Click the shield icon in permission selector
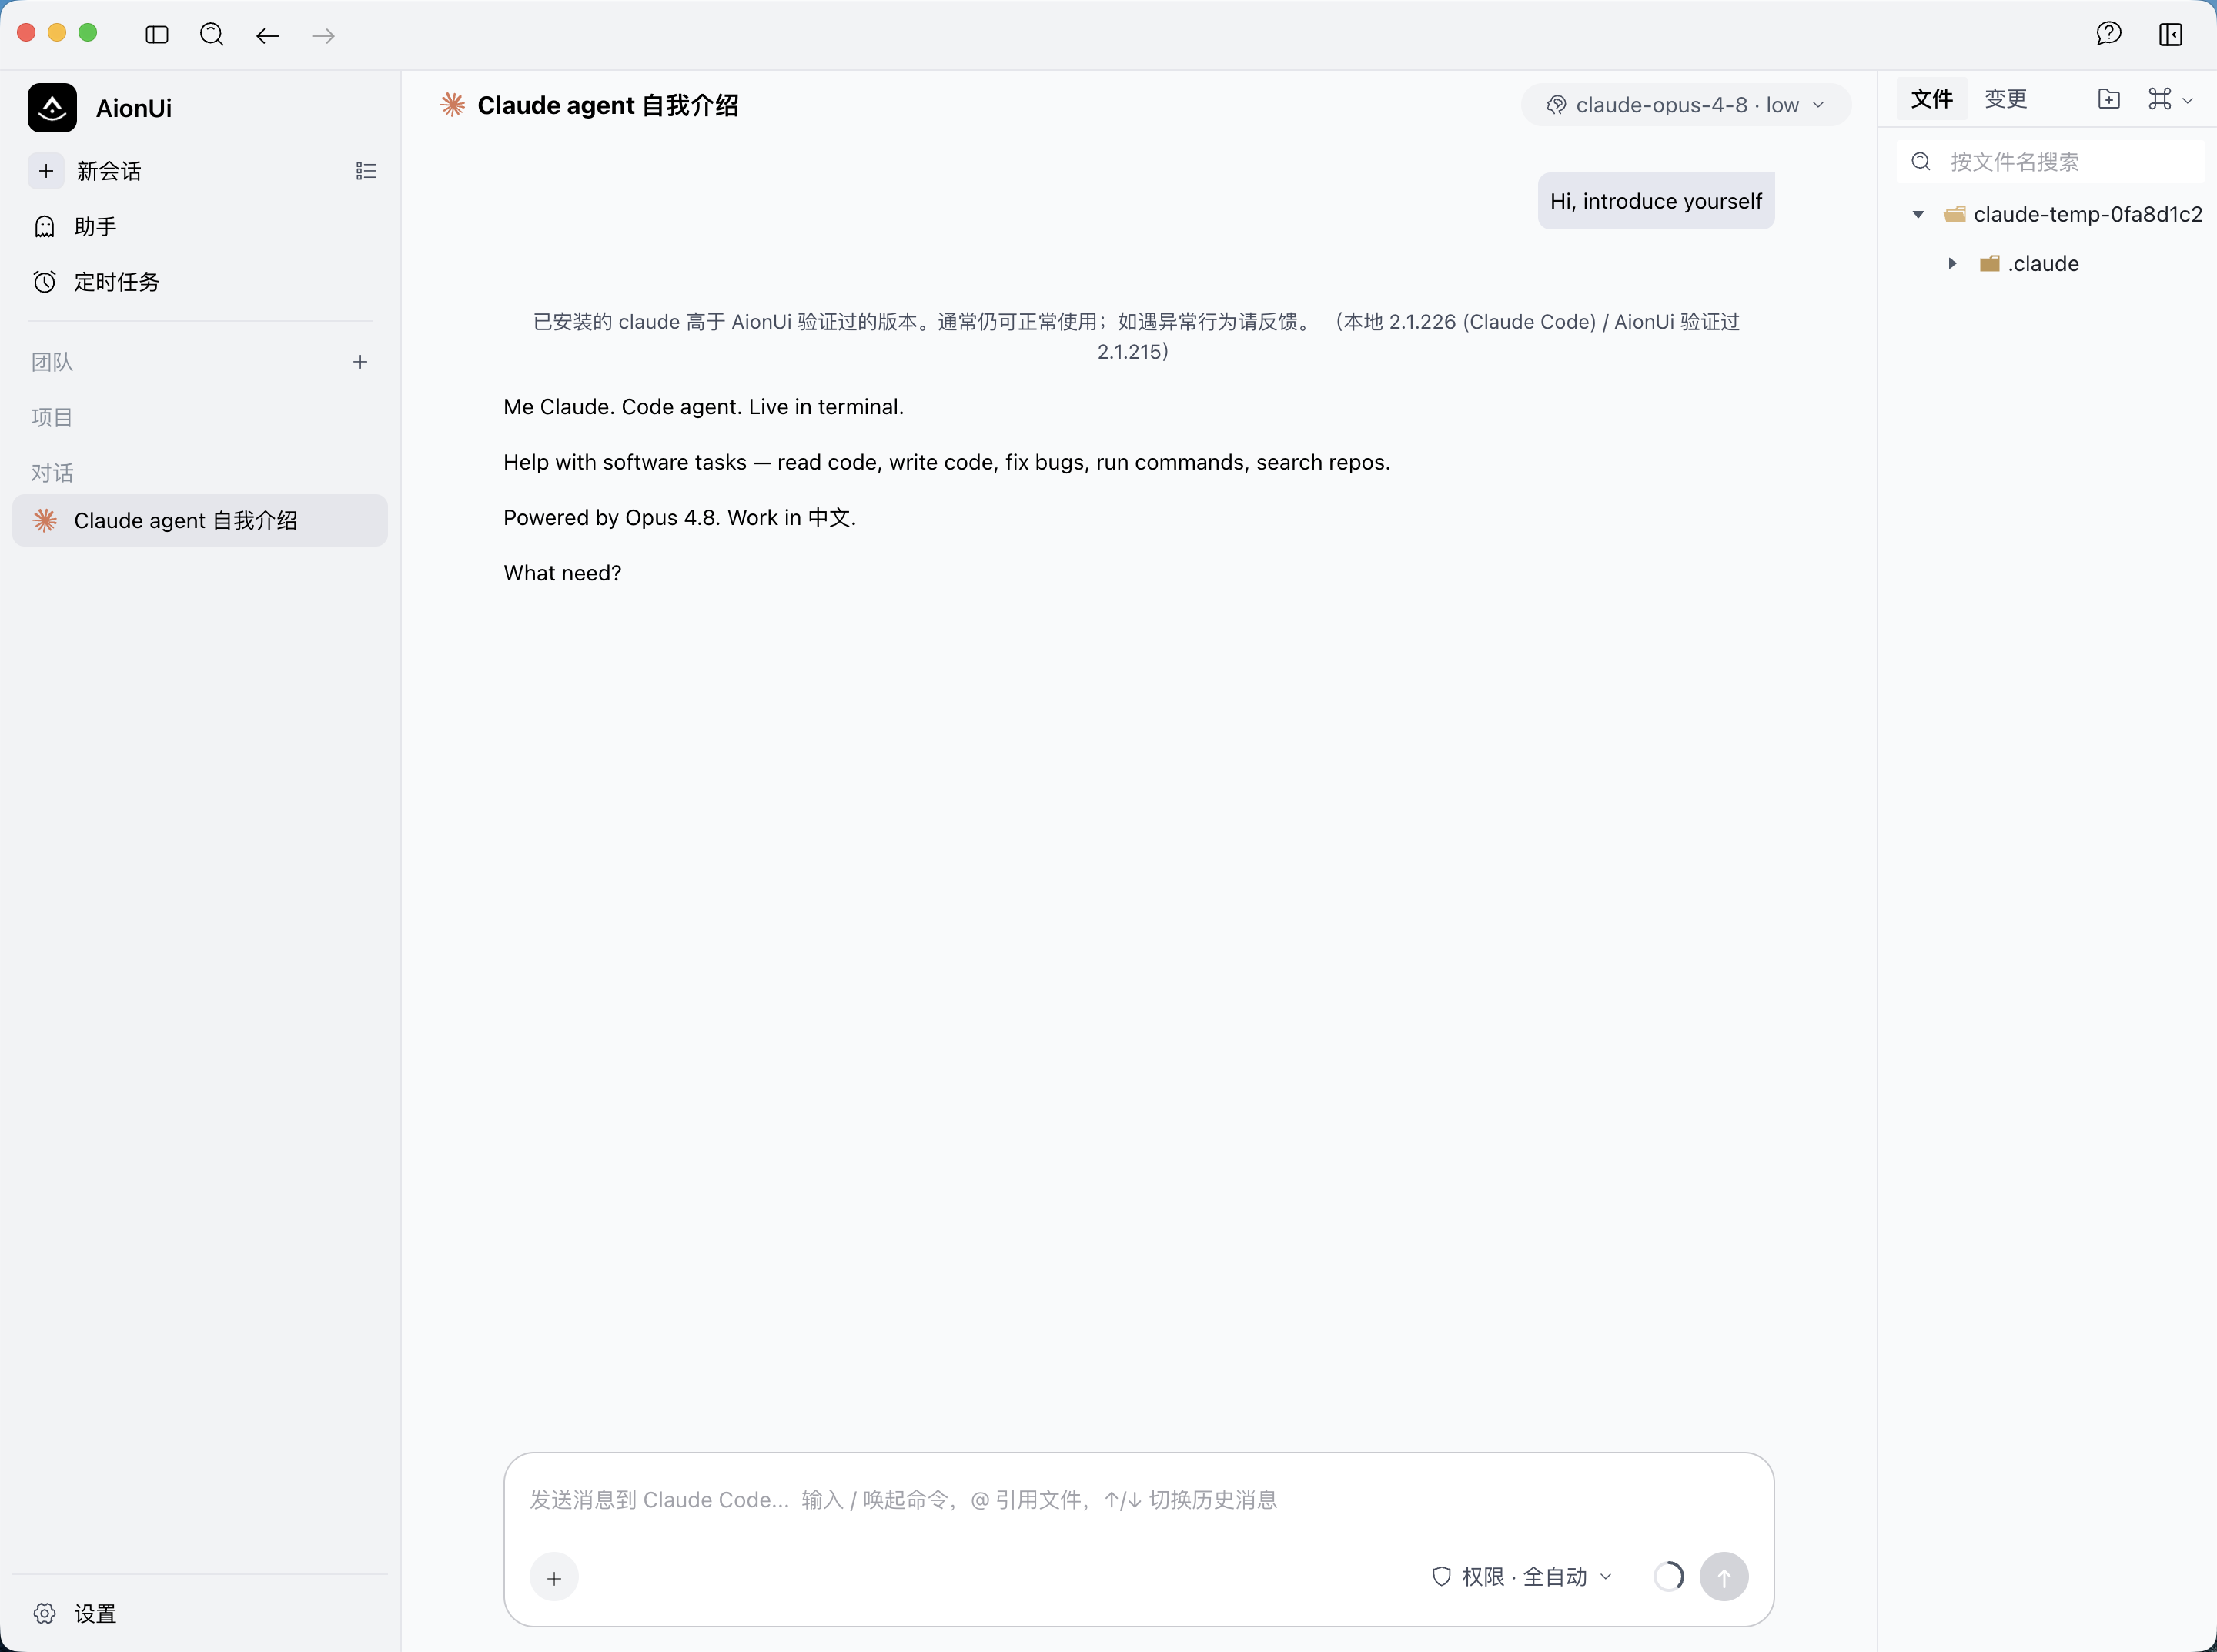This screenshot has width=2217, height=1652. pyautogui.click(x=1441, y=1577)
